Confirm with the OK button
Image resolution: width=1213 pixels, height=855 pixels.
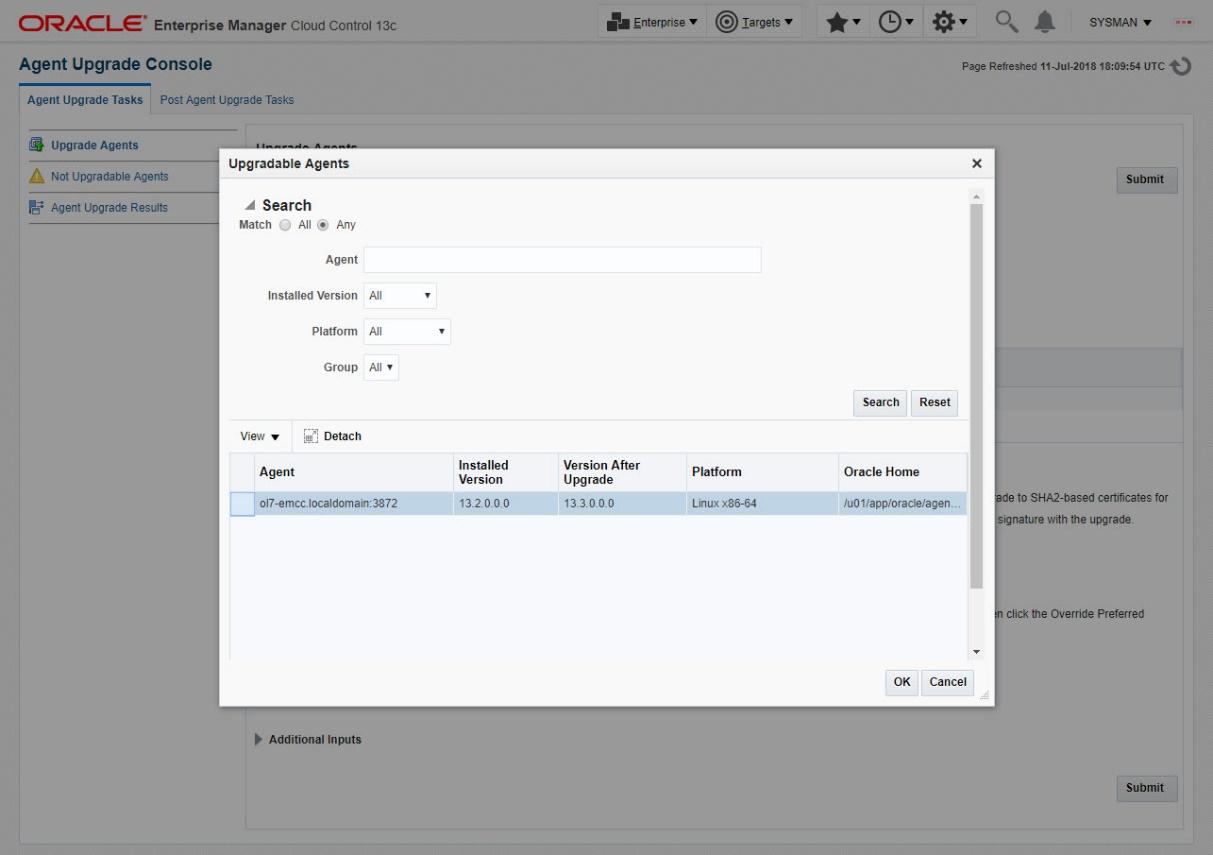(902, 682)
